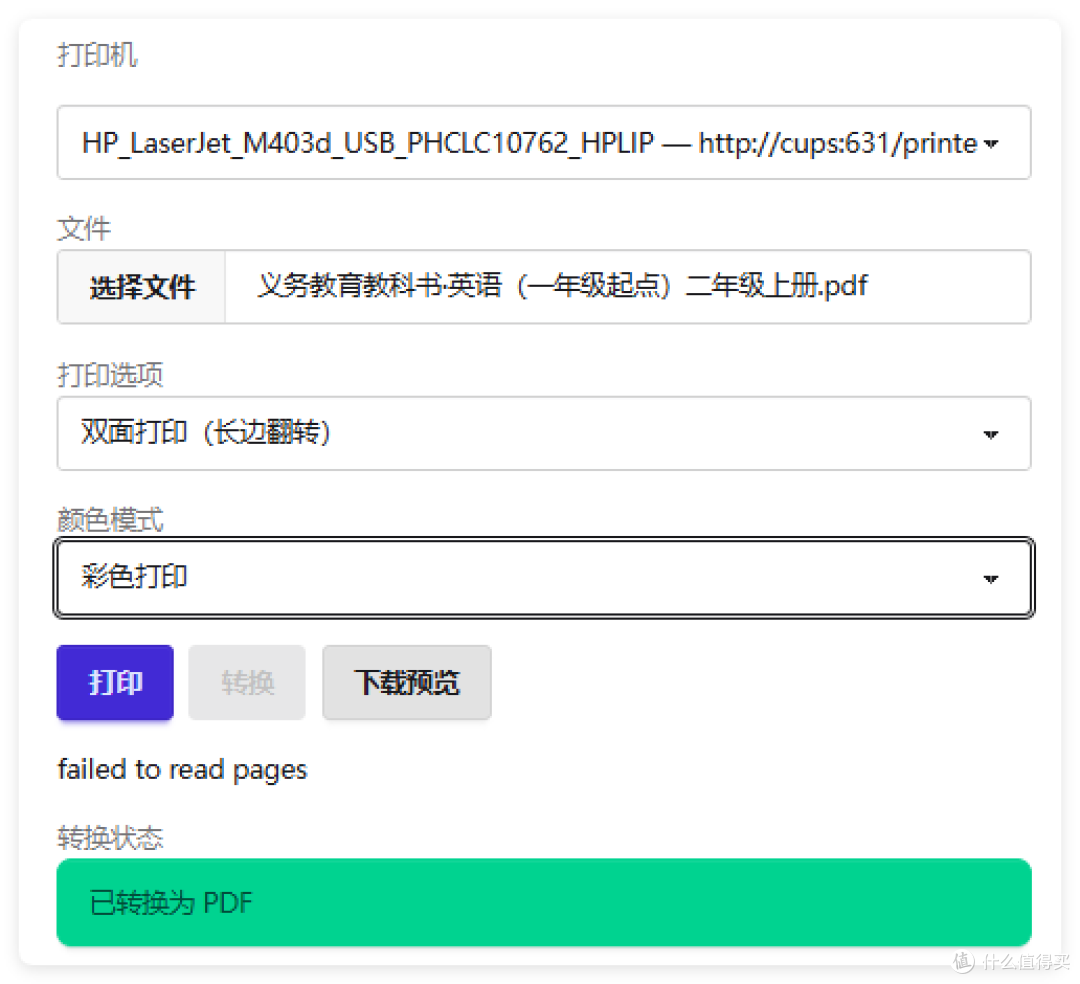Click the failed to read pages message
Screen dimensions: 1080x984
pyautogui.click(x=182, y=769)
